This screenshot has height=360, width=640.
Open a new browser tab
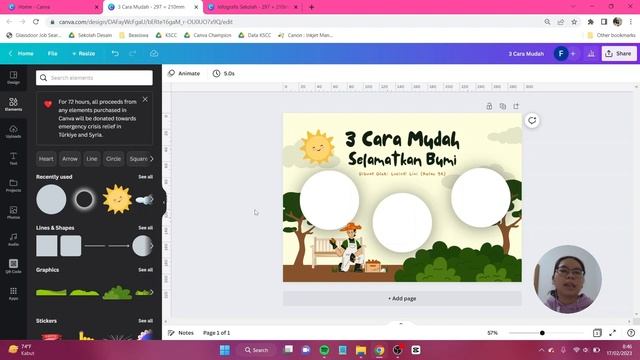click(x=311, y=7)
